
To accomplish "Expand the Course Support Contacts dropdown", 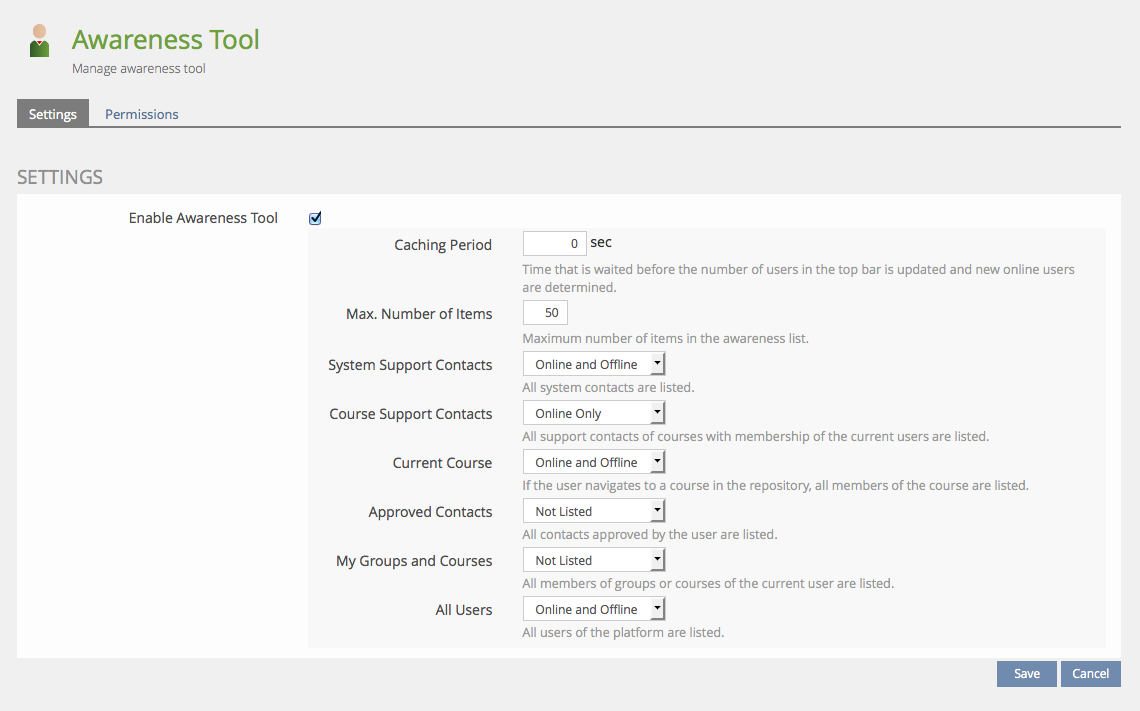I will click(x=593, y=413).
